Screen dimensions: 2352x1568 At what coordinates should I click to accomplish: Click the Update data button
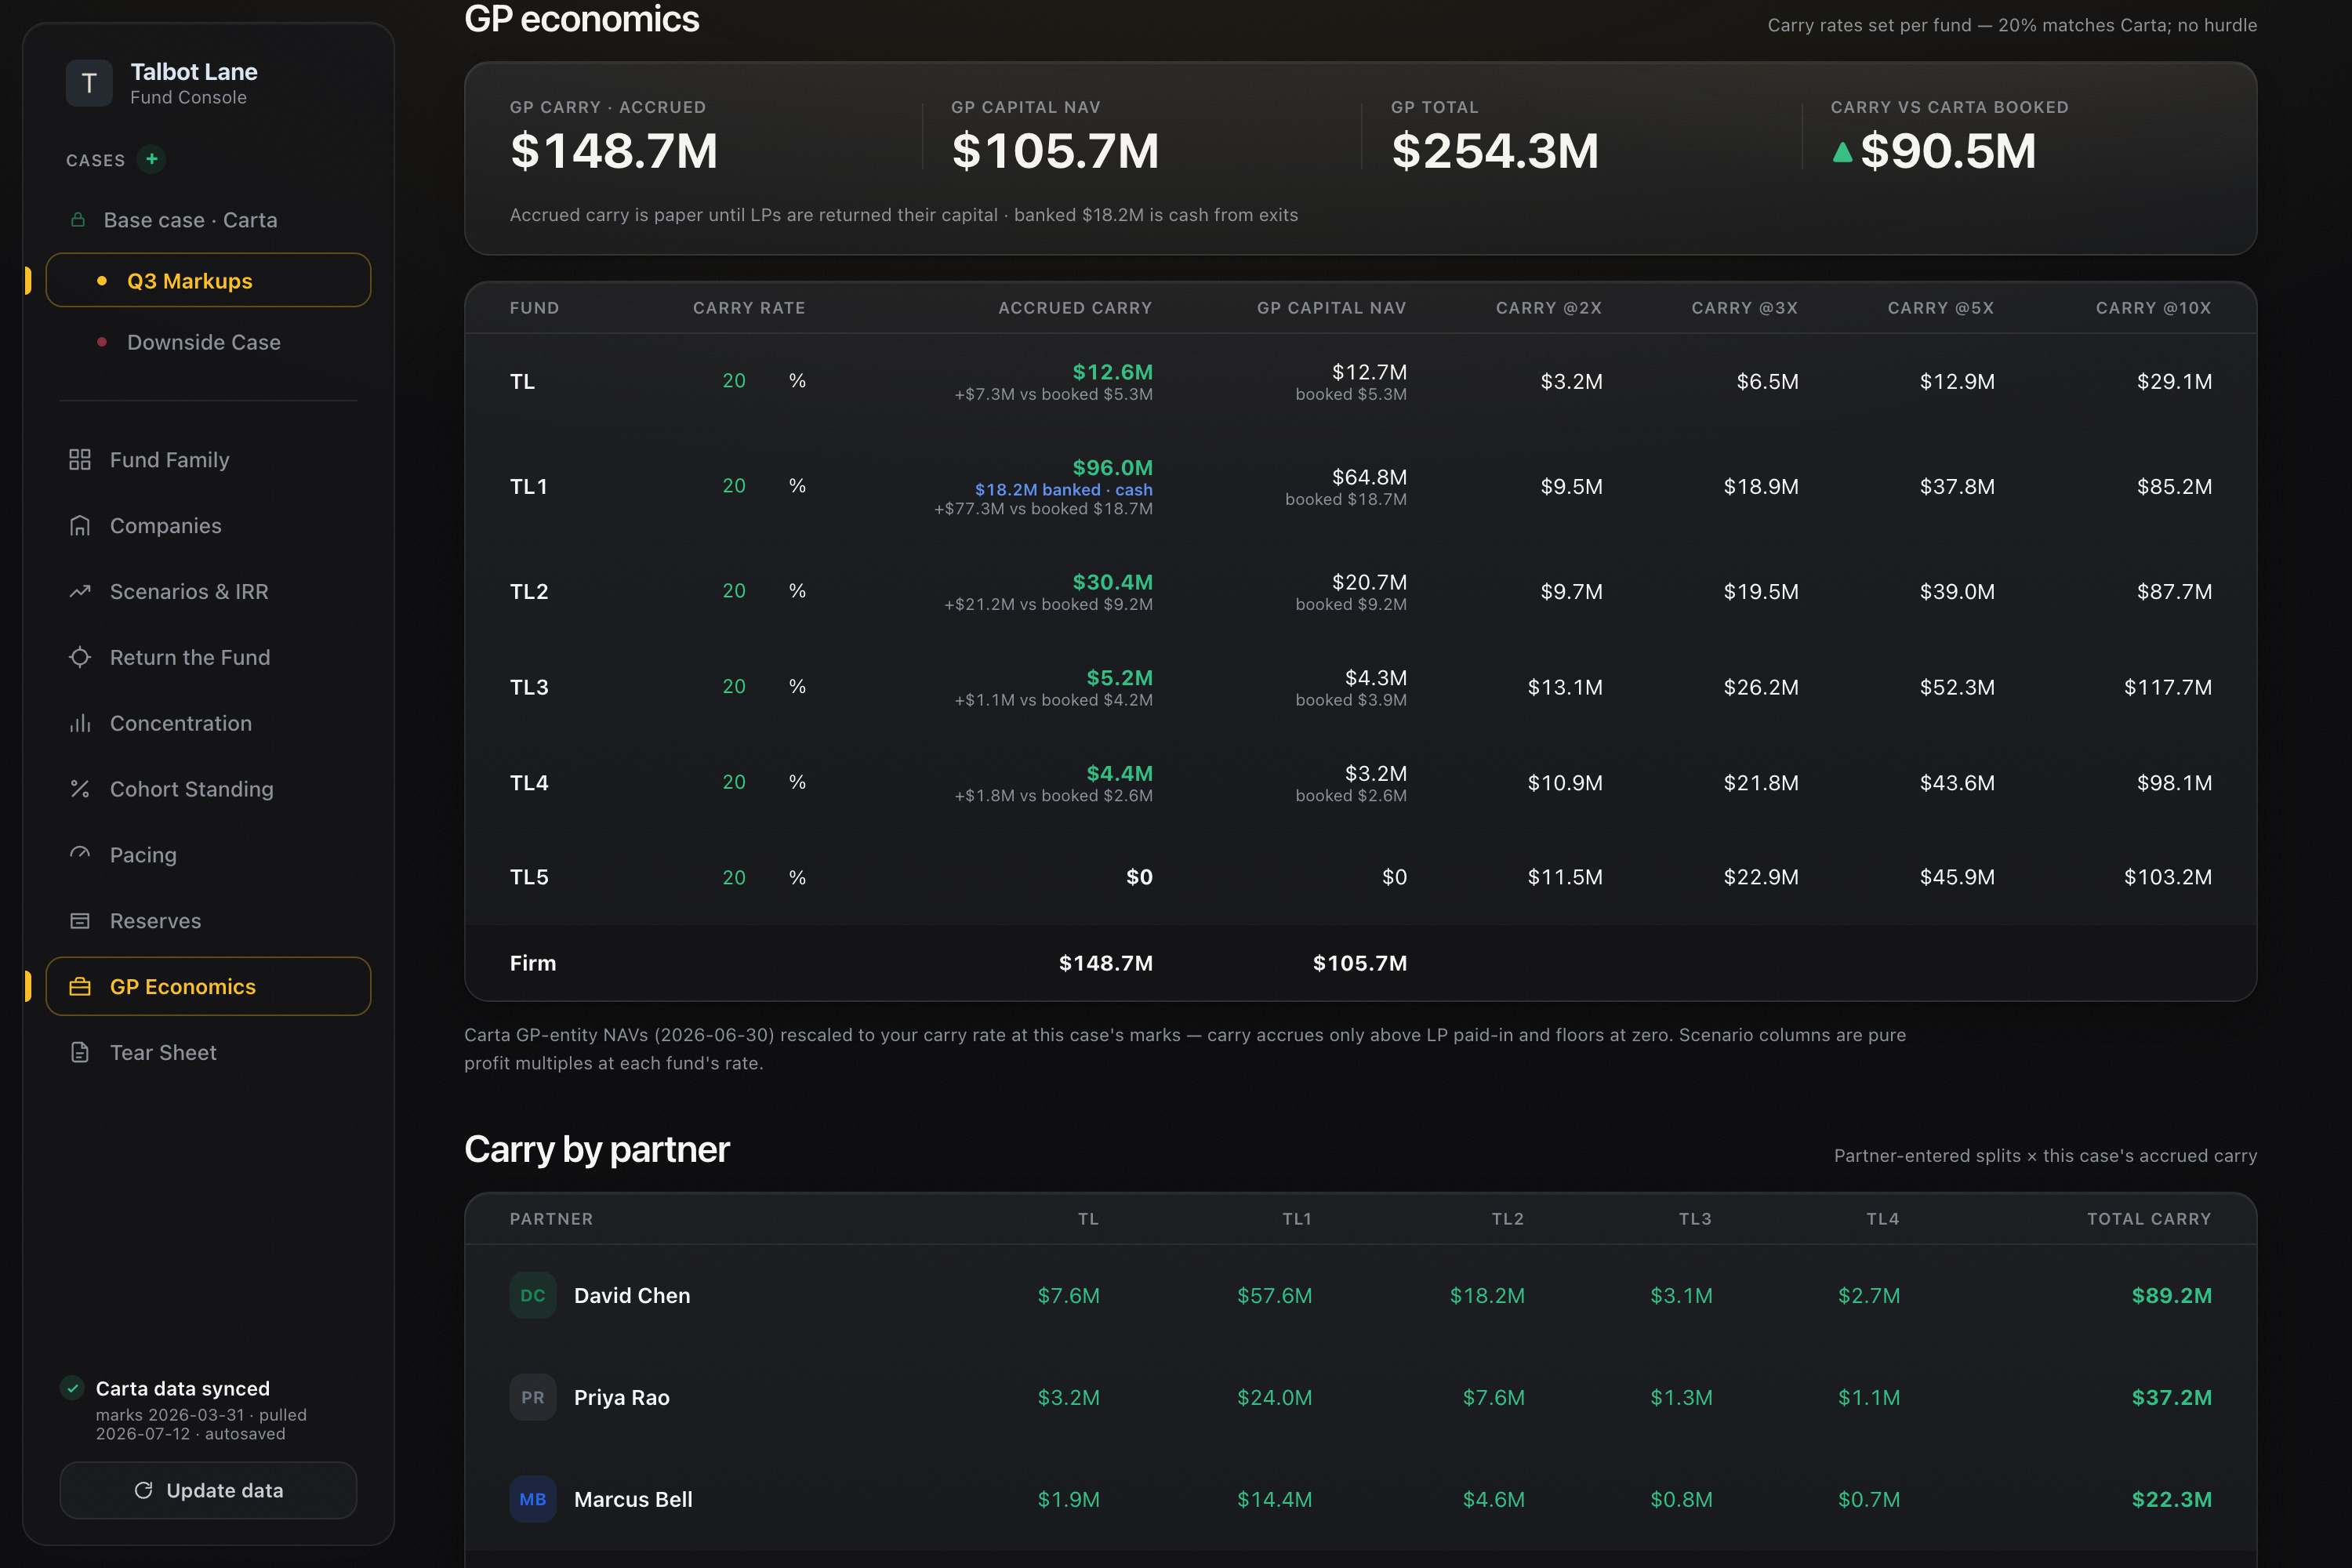[x=208, y=1490]
